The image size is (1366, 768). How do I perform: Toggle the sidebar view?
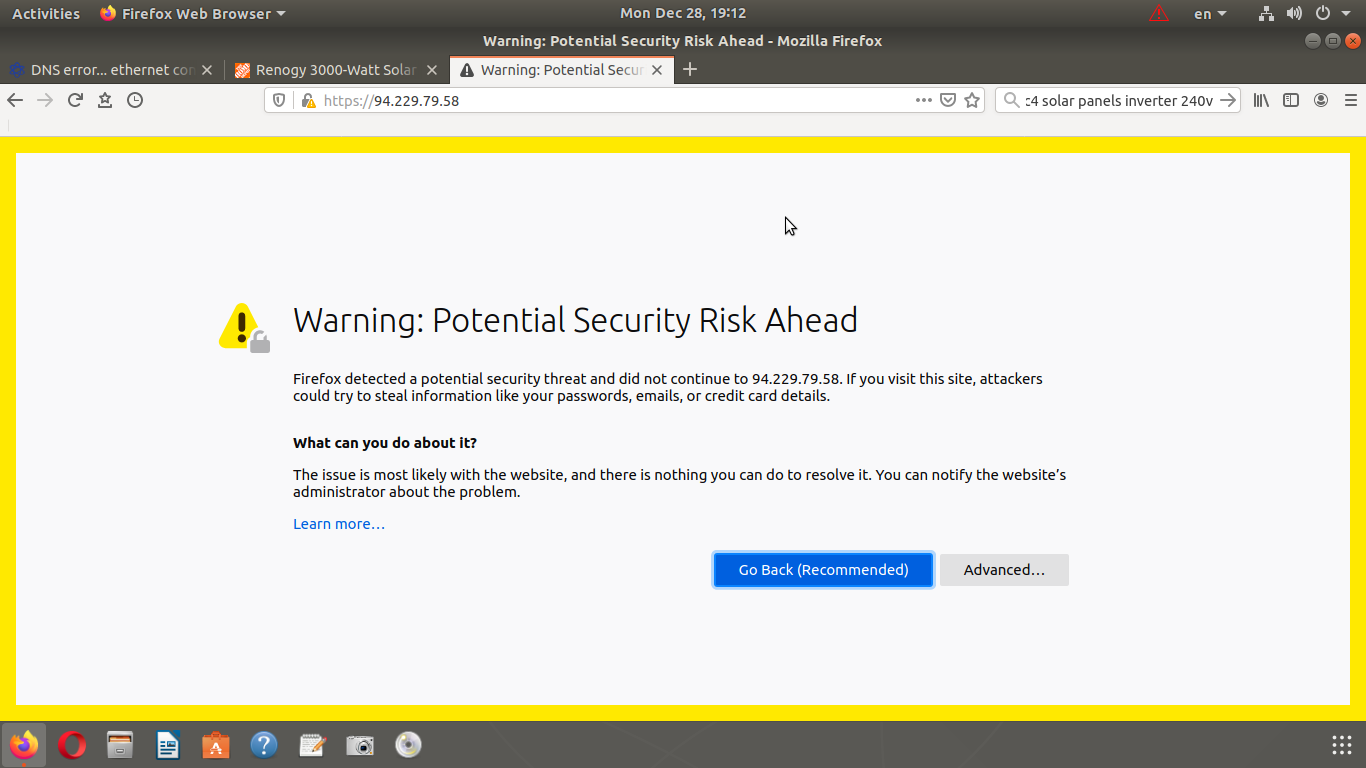point(1291,100)
